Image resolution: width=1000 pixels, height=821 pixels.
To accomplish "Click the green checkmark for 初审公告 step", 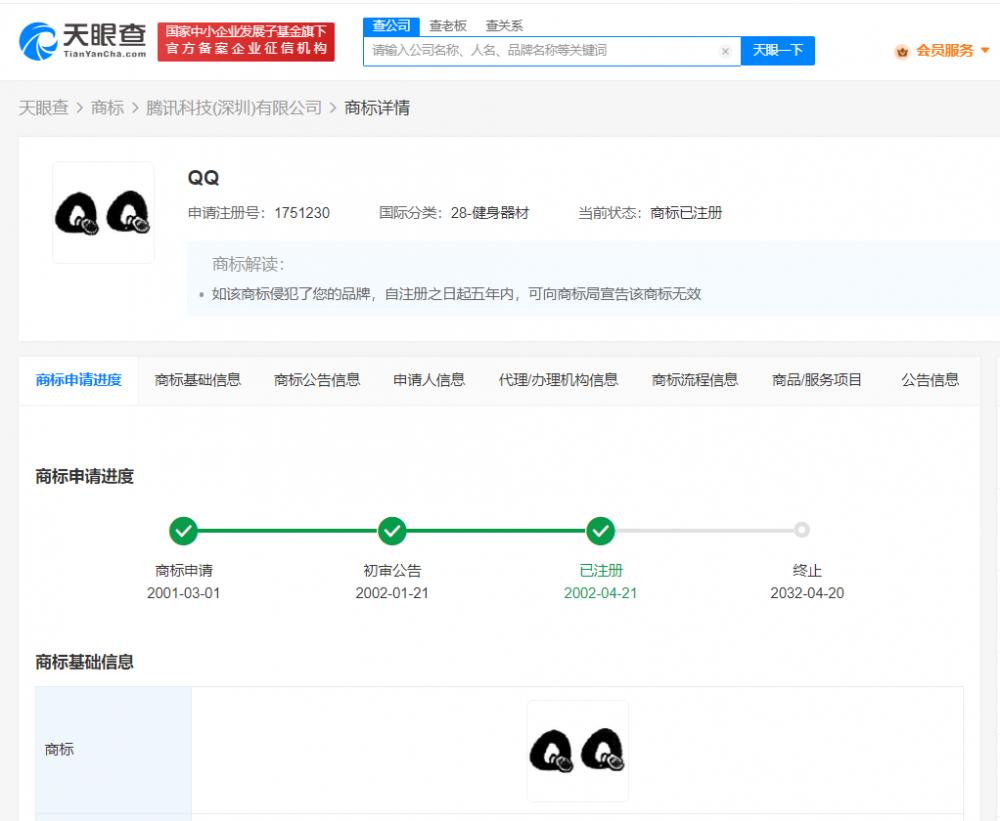I will coord(392,531).
